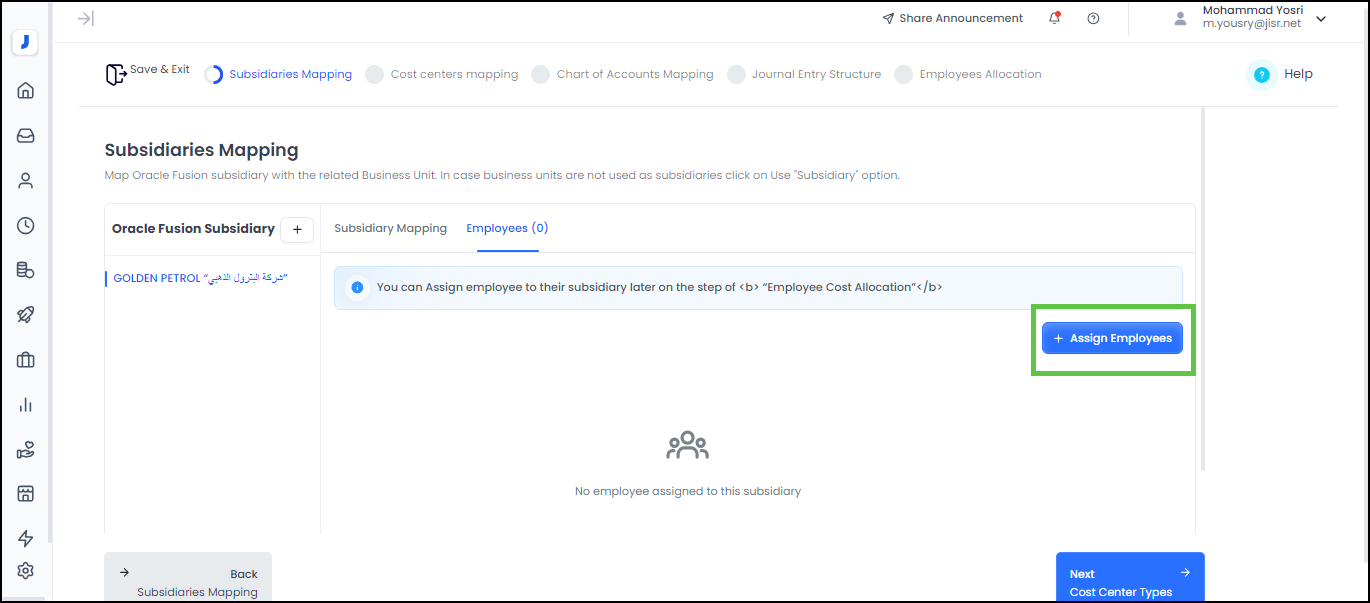Image resolution: width=1370 pixels, height=603 pixels.
Task: Open the Attendance clock icon
Action: [25, 225]
